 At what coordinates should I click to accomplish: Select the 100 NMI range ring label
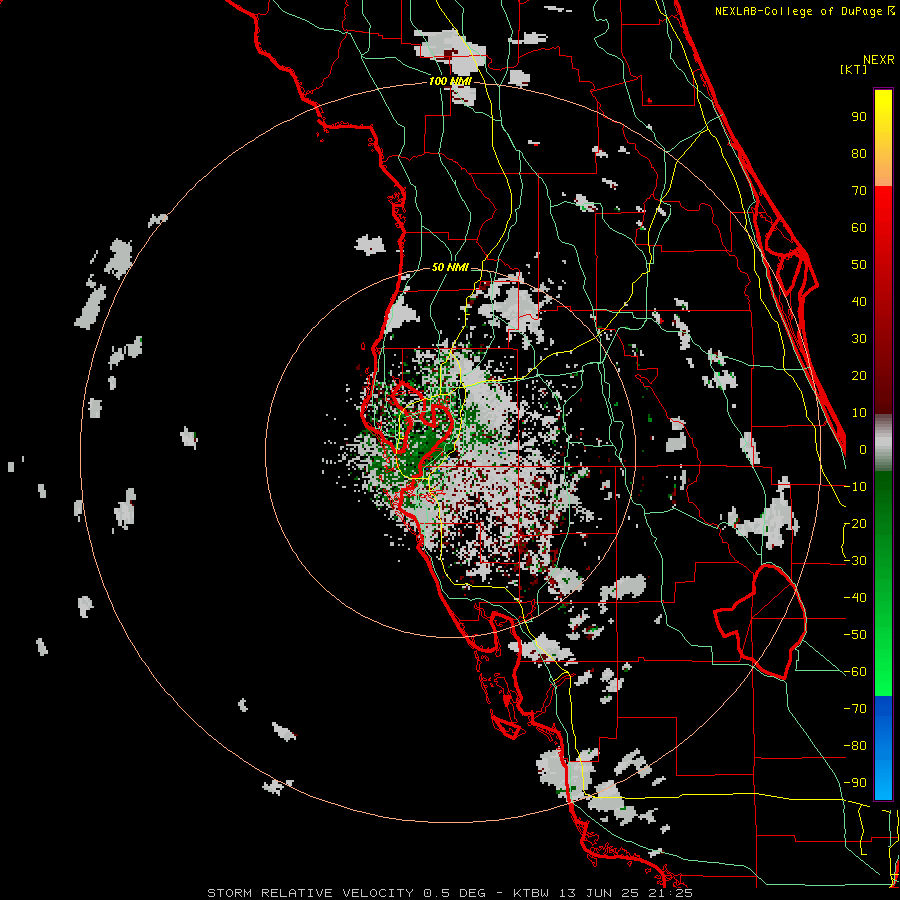pos(450,82)
